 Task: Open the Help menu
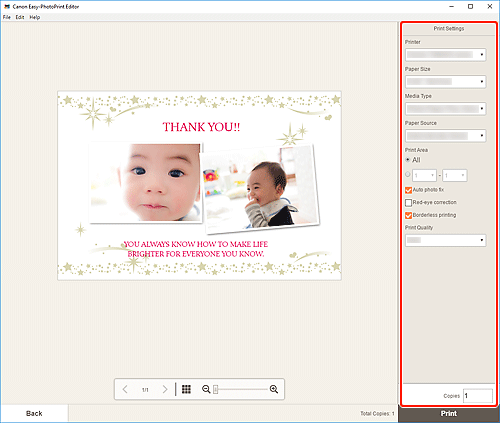[35, 17]
